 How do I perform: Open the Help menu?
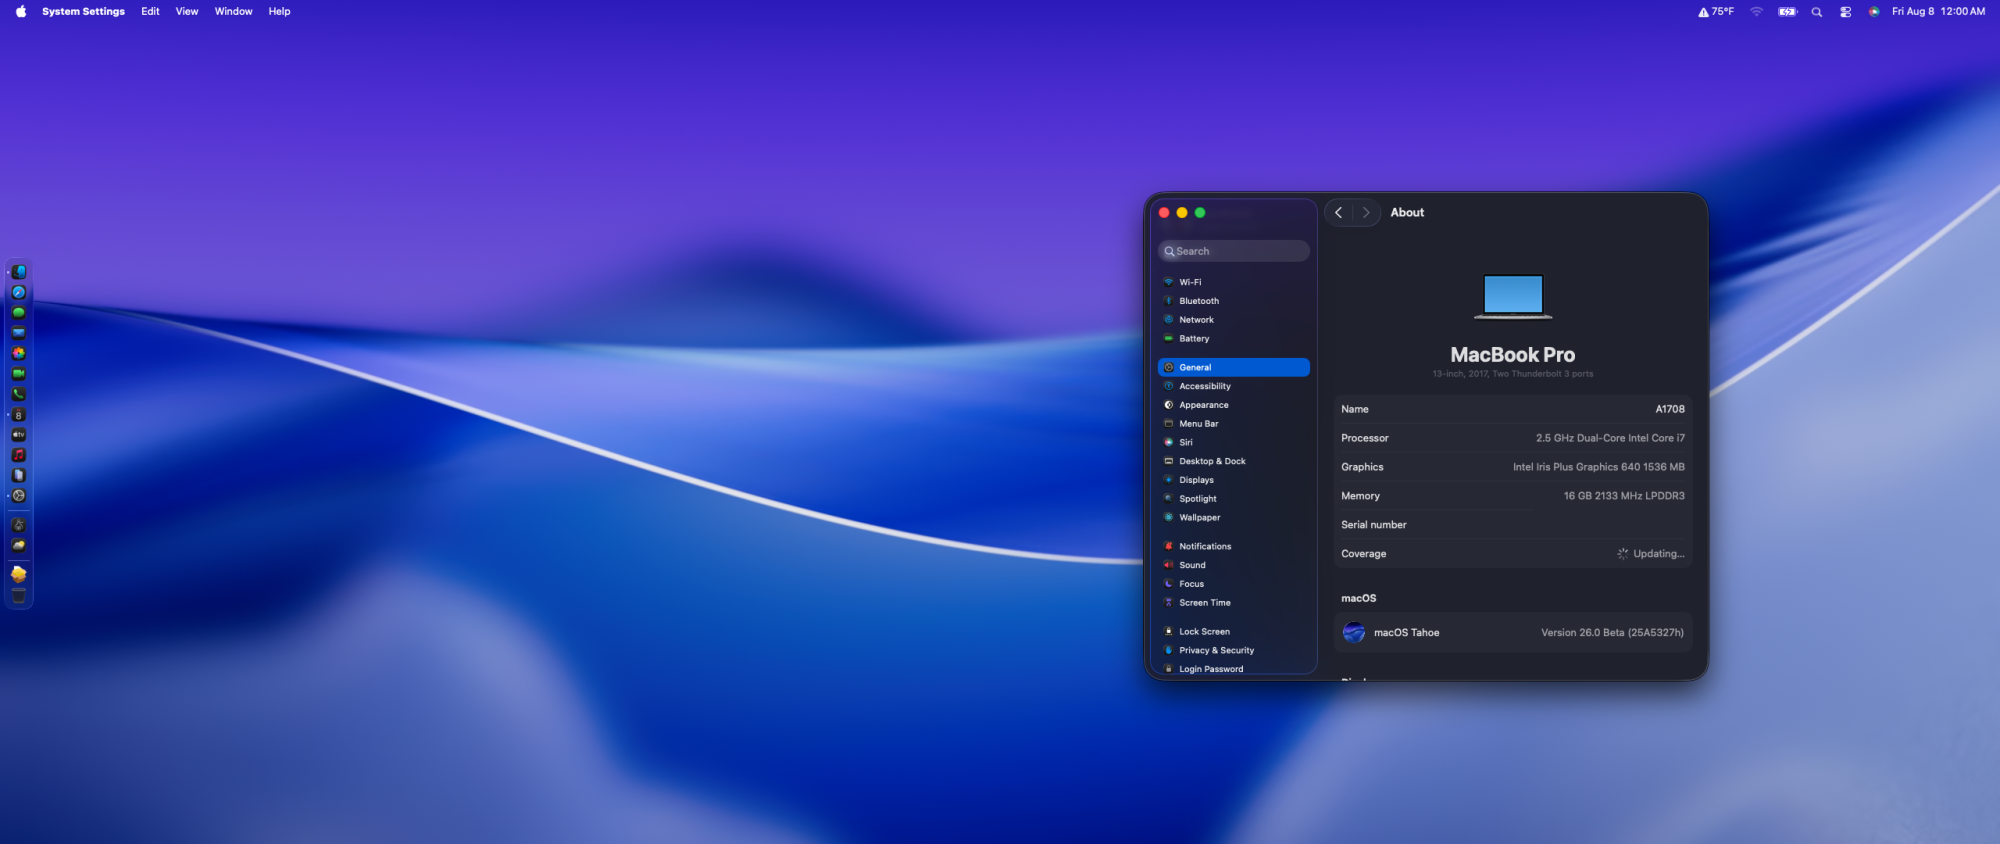[279, 11]
